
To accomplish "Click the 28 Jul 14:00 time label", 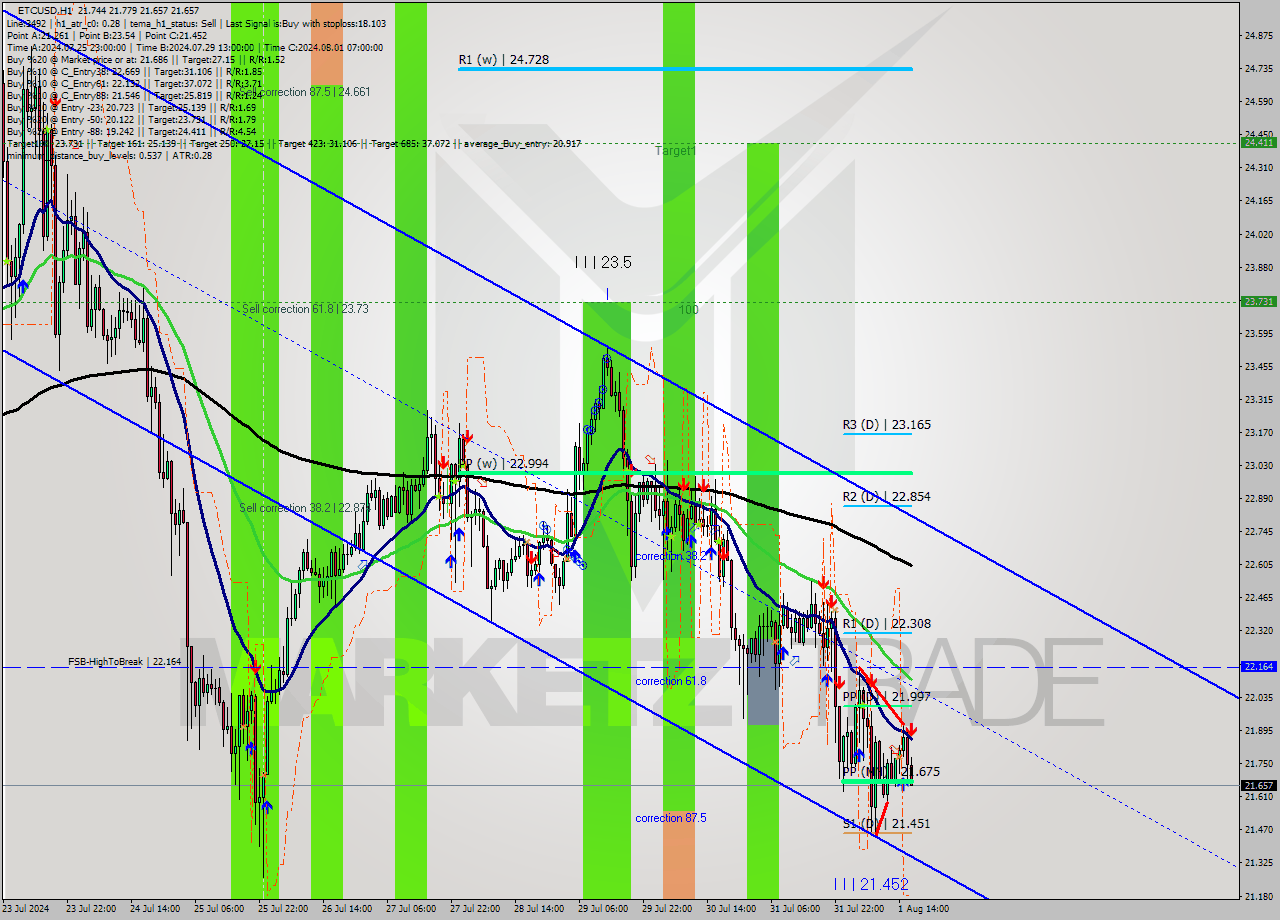I will coord(539,909).
